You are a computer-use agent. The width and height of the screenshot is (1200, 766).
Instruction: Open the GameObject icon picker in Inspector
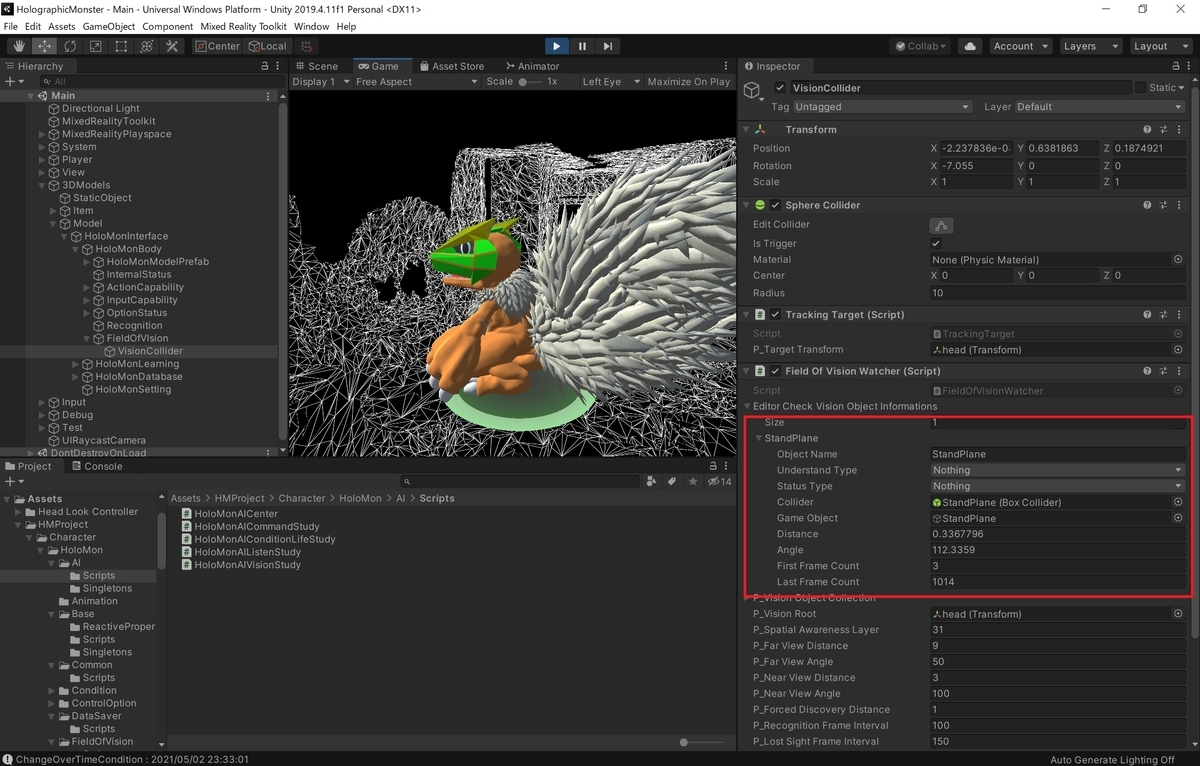pyautogui.click(x=753, y=92)
